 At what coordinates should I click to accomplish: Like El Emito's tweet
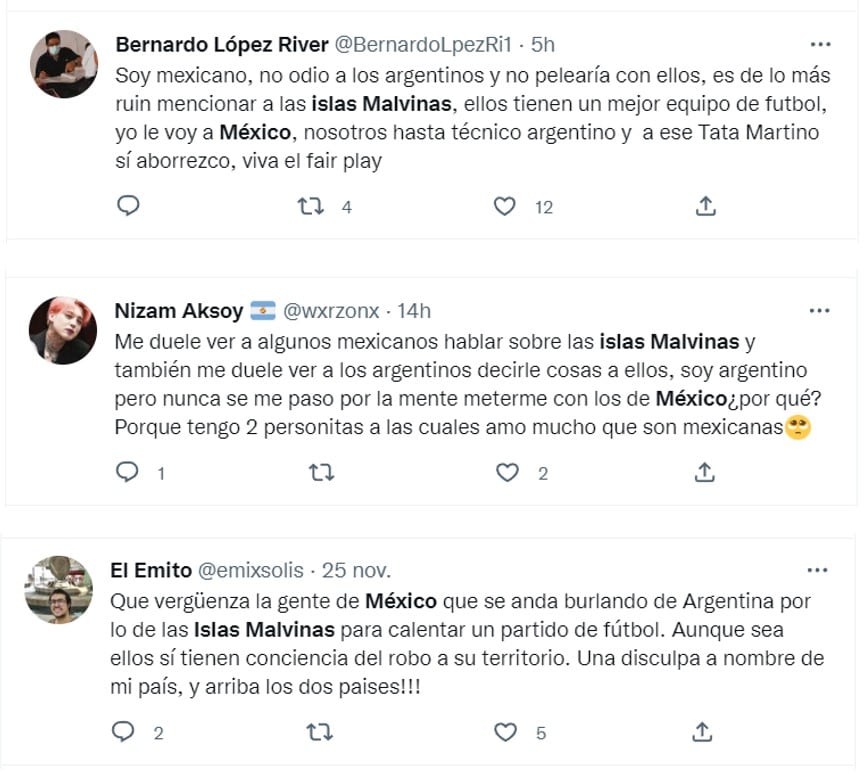[x=509, y=733]
